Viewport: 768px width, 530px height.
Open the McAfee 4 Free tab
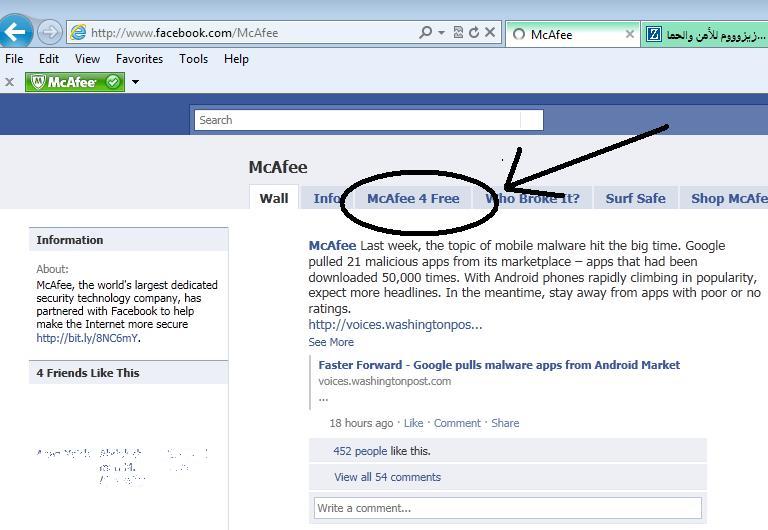point(413,198)
